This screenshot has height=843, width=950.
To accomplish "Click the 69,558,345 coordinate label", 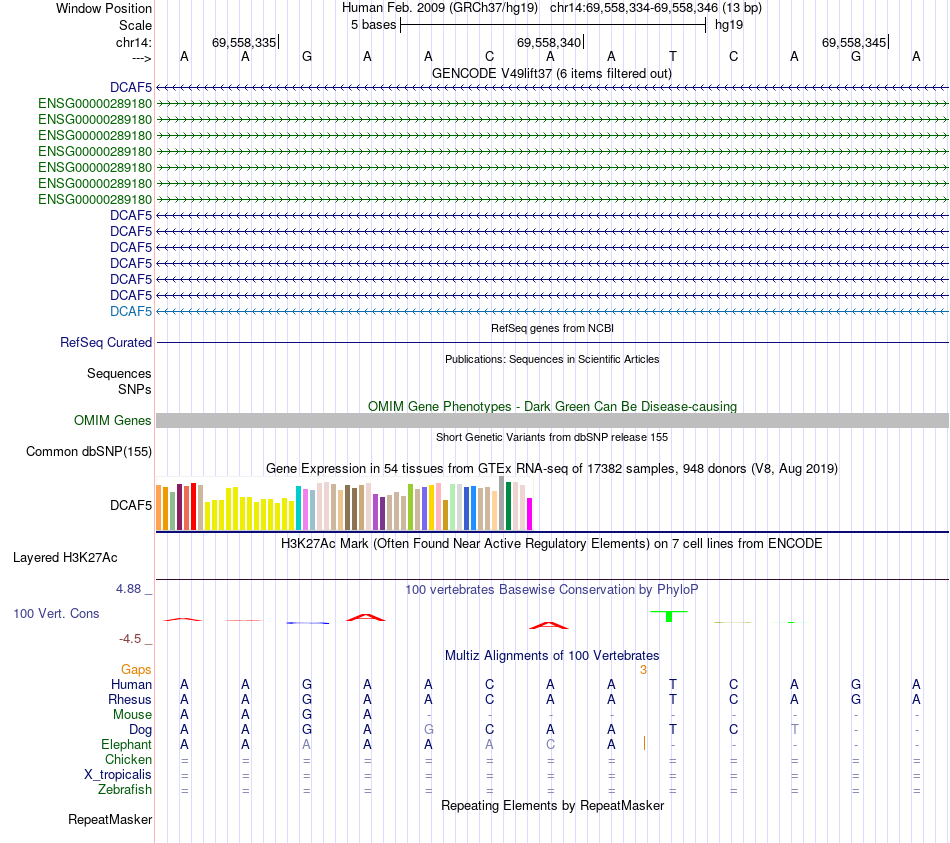I will [854, 42].
